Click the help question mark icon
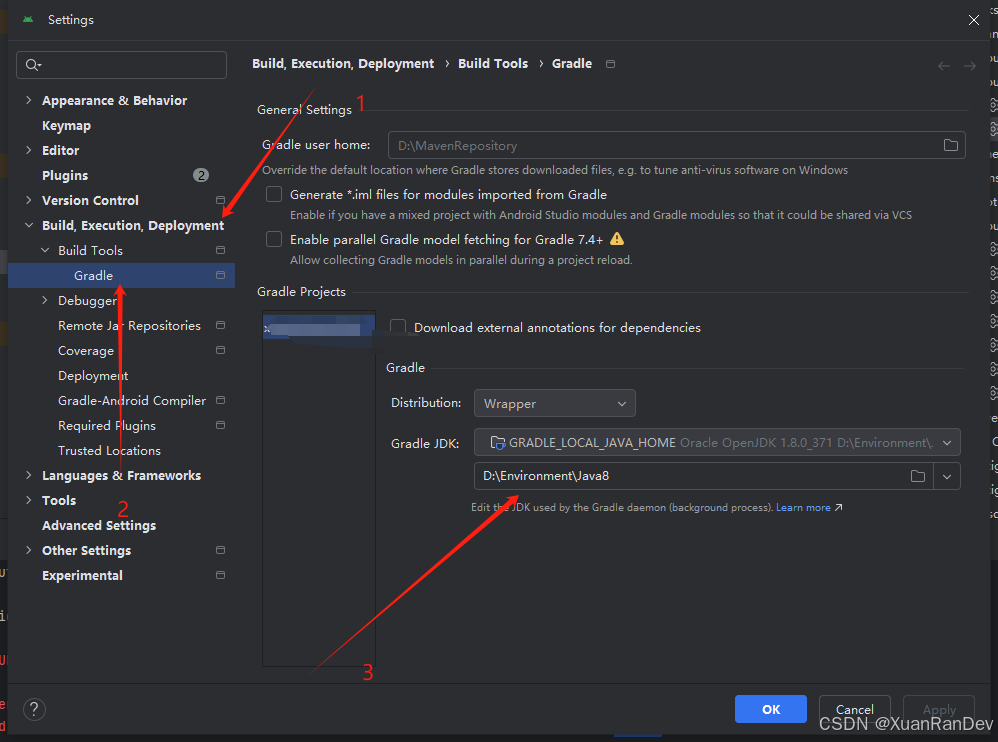The width and height of the screenshot is (998, 742). tap(34, 709)
